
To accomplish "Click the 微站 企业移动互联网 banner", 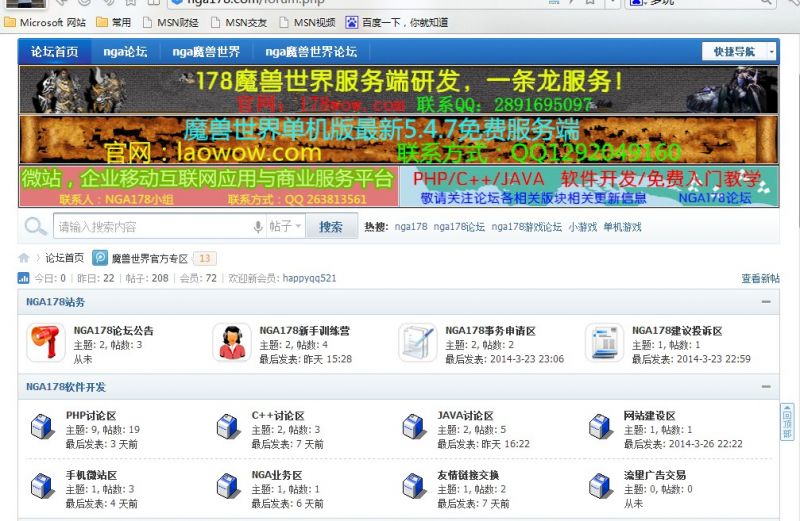I will 209,186.
